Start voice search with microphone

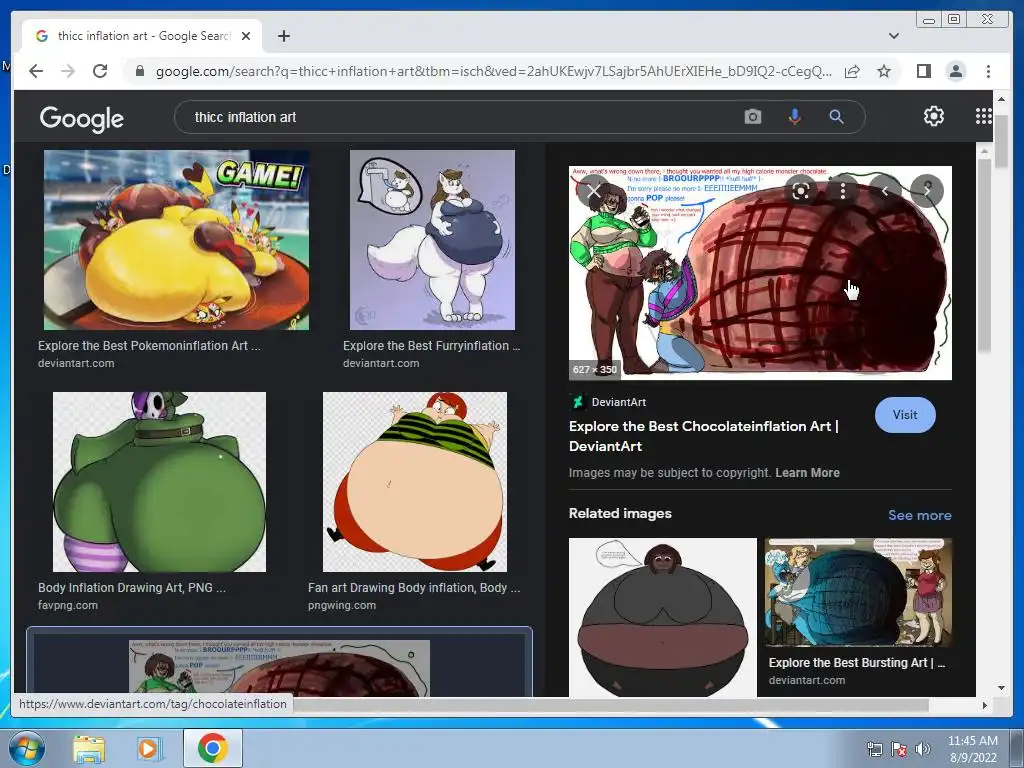[x=794, y=117]
